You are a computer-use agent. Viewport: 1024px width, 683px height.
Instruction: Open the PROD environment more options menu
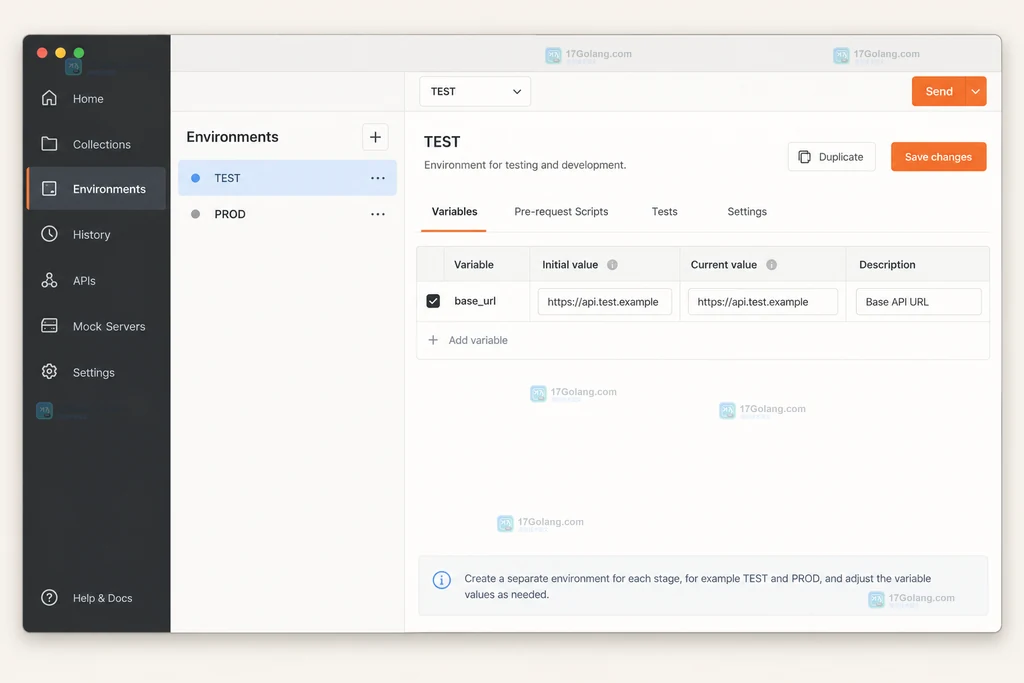click(377, 214)
